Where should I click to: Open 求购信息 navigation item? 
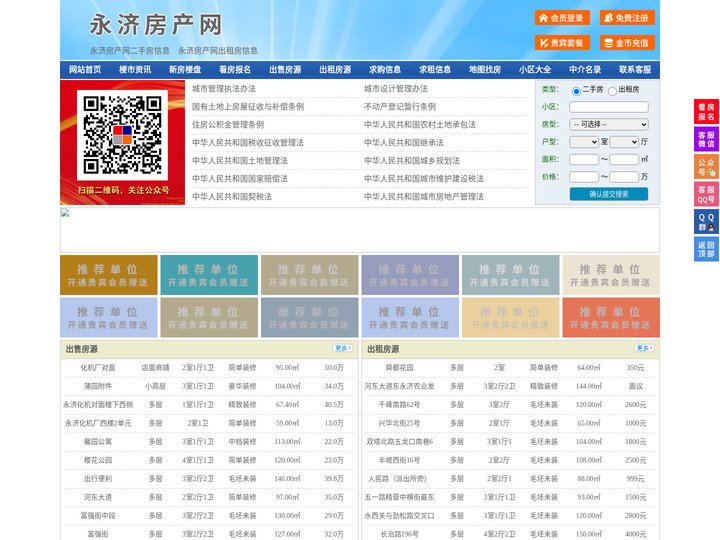[385, 70]
